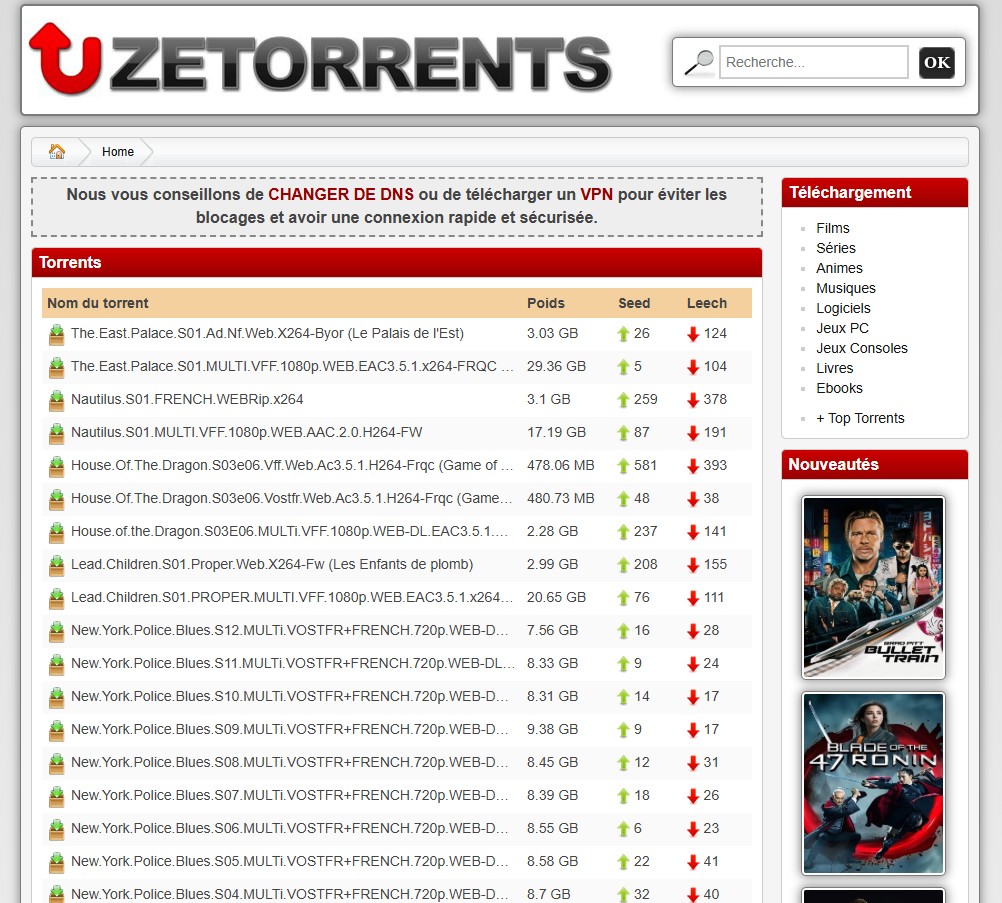The width and height of the screenshot is (1002, 903).
Task: Open the Jeux Consoles category
Action: 861,348
